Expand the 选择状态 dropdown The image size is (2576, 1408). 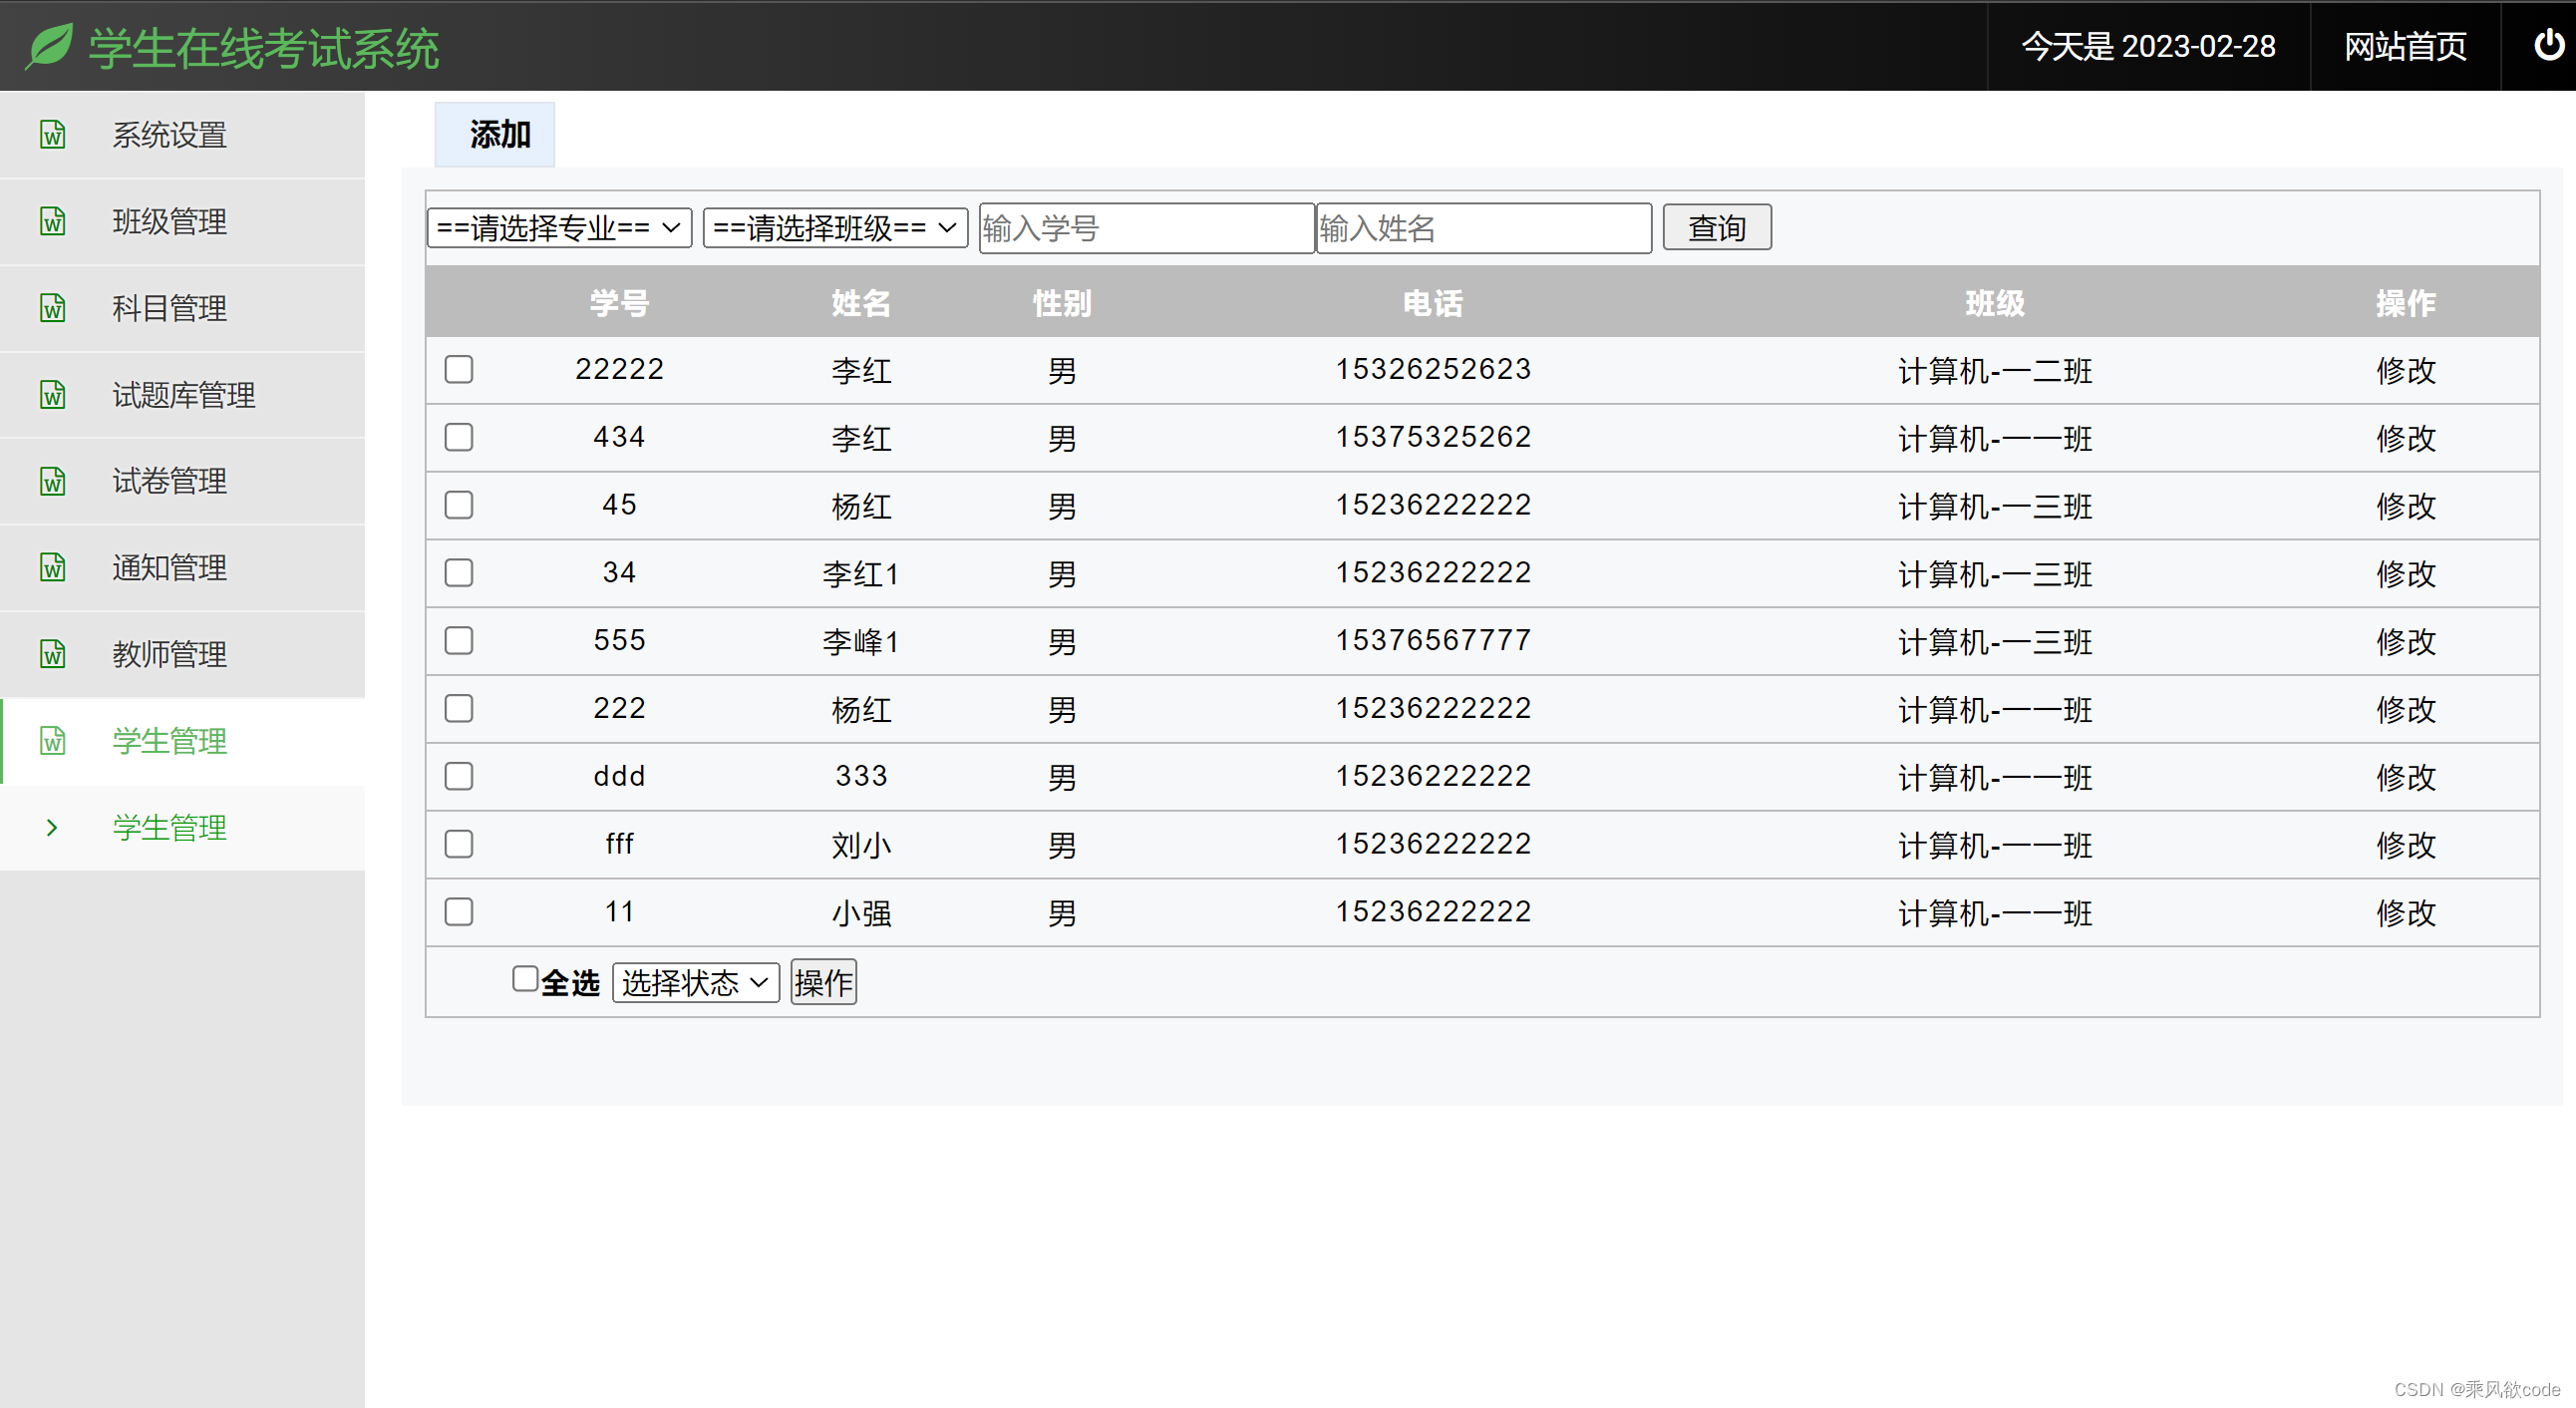[x=695, y=982]
